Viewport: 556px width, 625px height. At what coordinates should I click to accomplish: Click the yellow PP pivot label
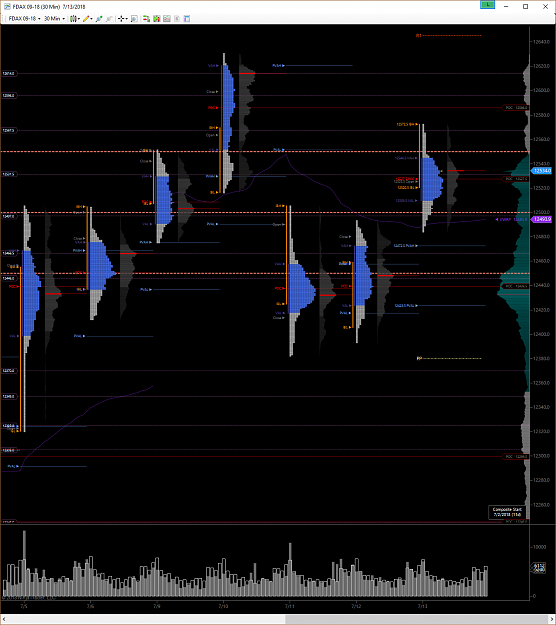point(419,358)
